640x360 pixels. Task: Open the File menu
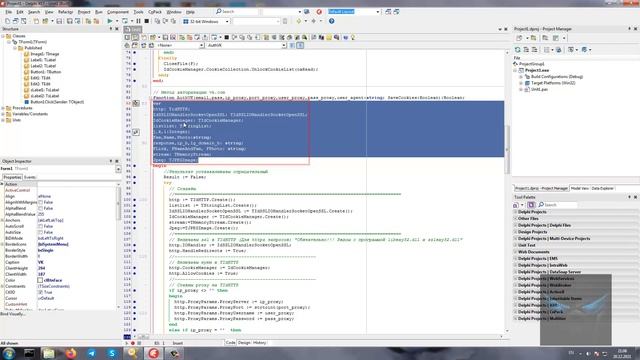[9, 12]
